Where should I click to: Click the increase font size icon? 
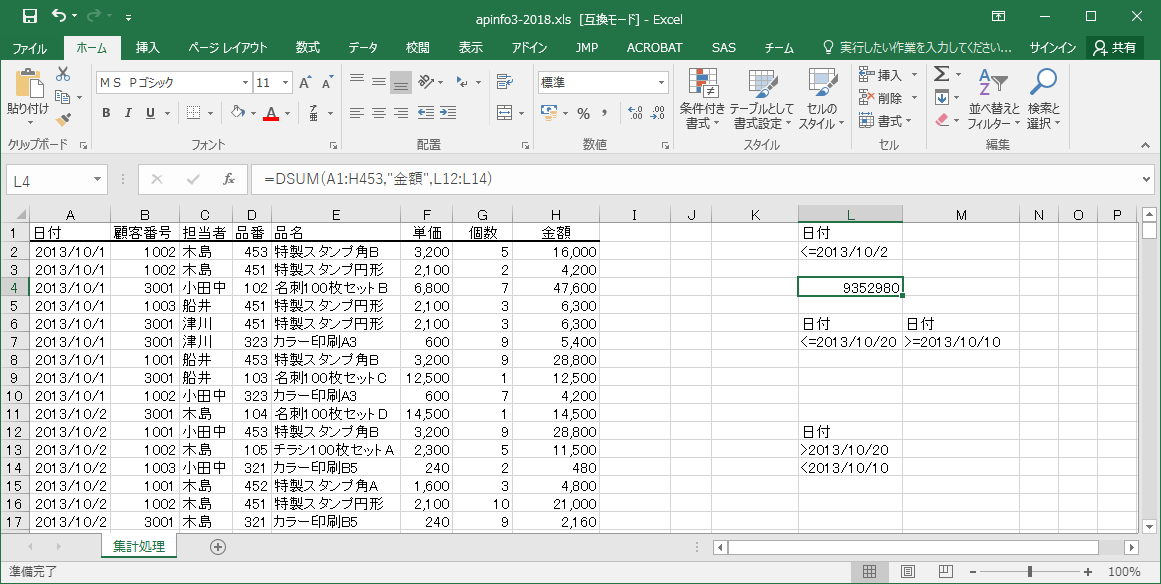click(x=306, y=83)
